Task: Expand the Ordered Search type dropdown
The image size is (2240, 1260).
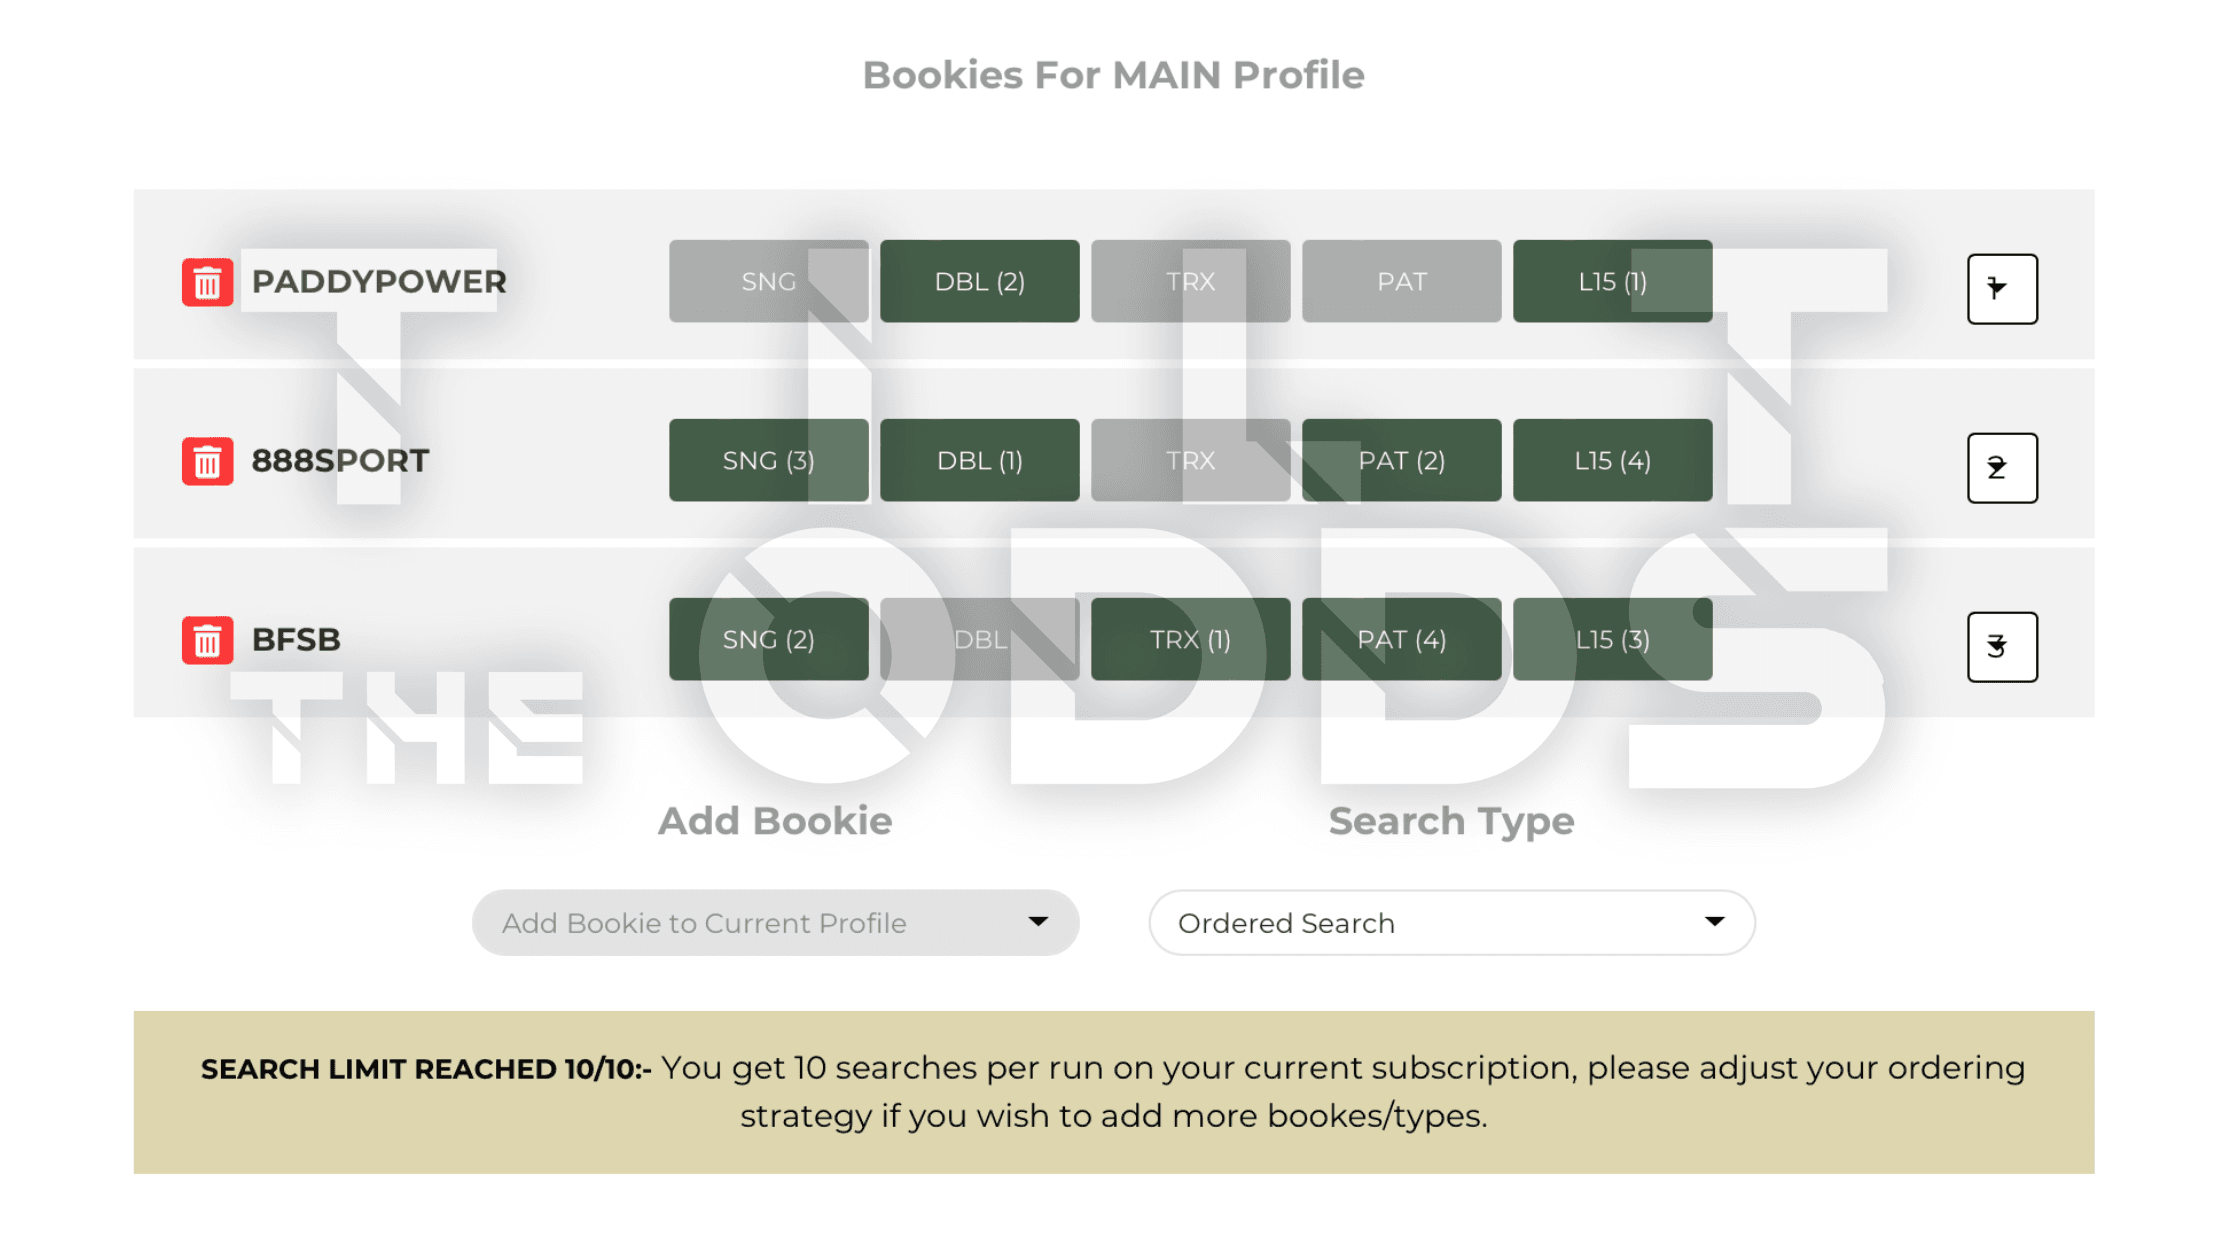Action: click(x=1450, y=923)
